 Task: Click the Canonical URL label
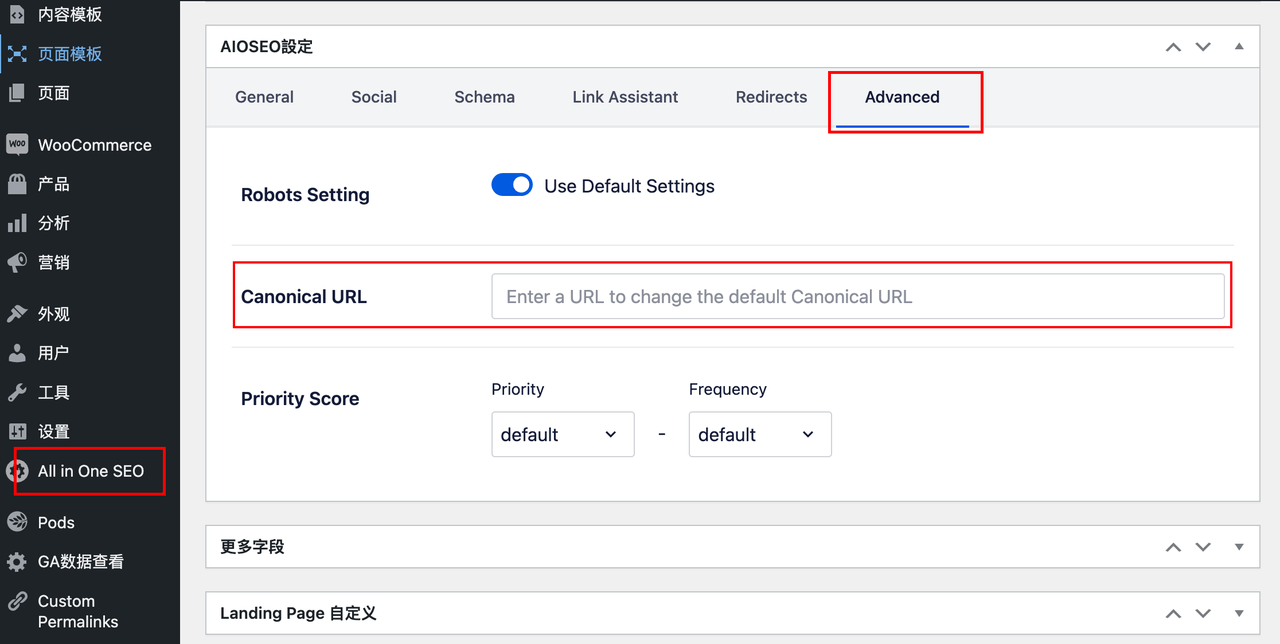click(304, 297)
